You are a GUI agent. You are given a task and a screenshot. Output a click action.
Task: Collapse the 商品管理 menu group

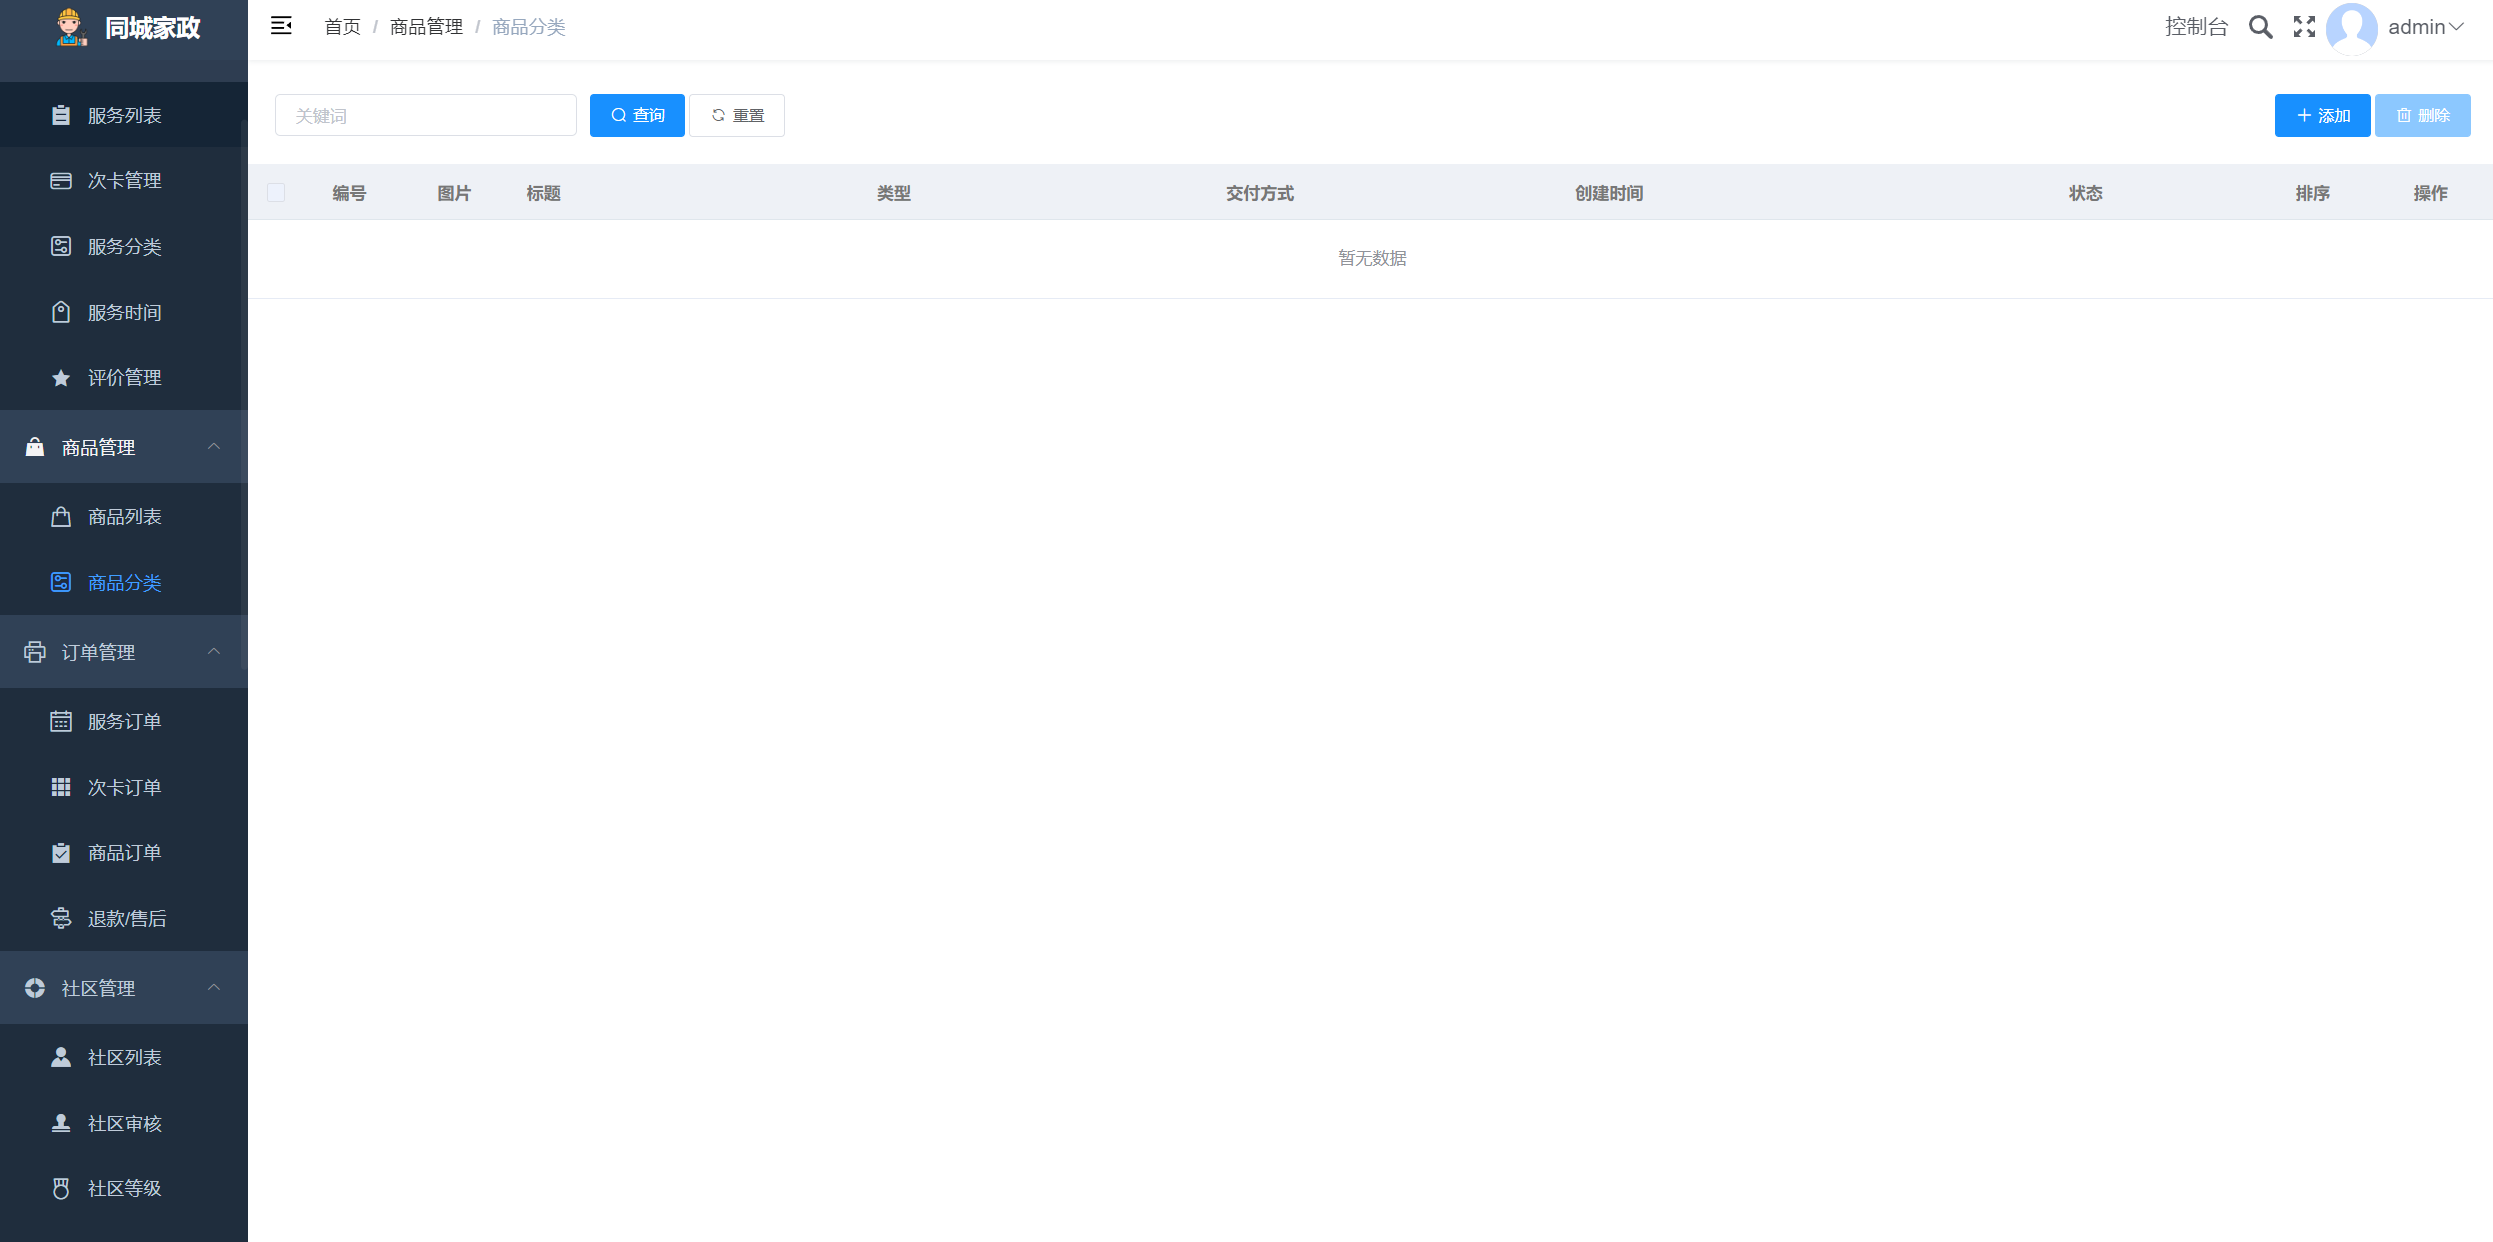click(x=214, y=447)
